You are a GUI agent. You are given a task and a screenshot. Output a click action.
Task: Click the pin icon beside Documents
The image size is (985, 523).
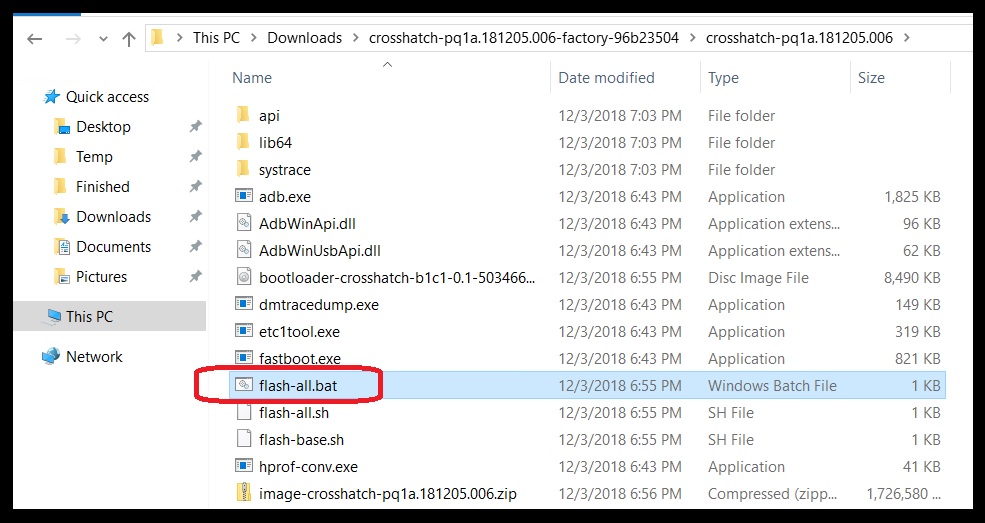click(x=195, y=247)
